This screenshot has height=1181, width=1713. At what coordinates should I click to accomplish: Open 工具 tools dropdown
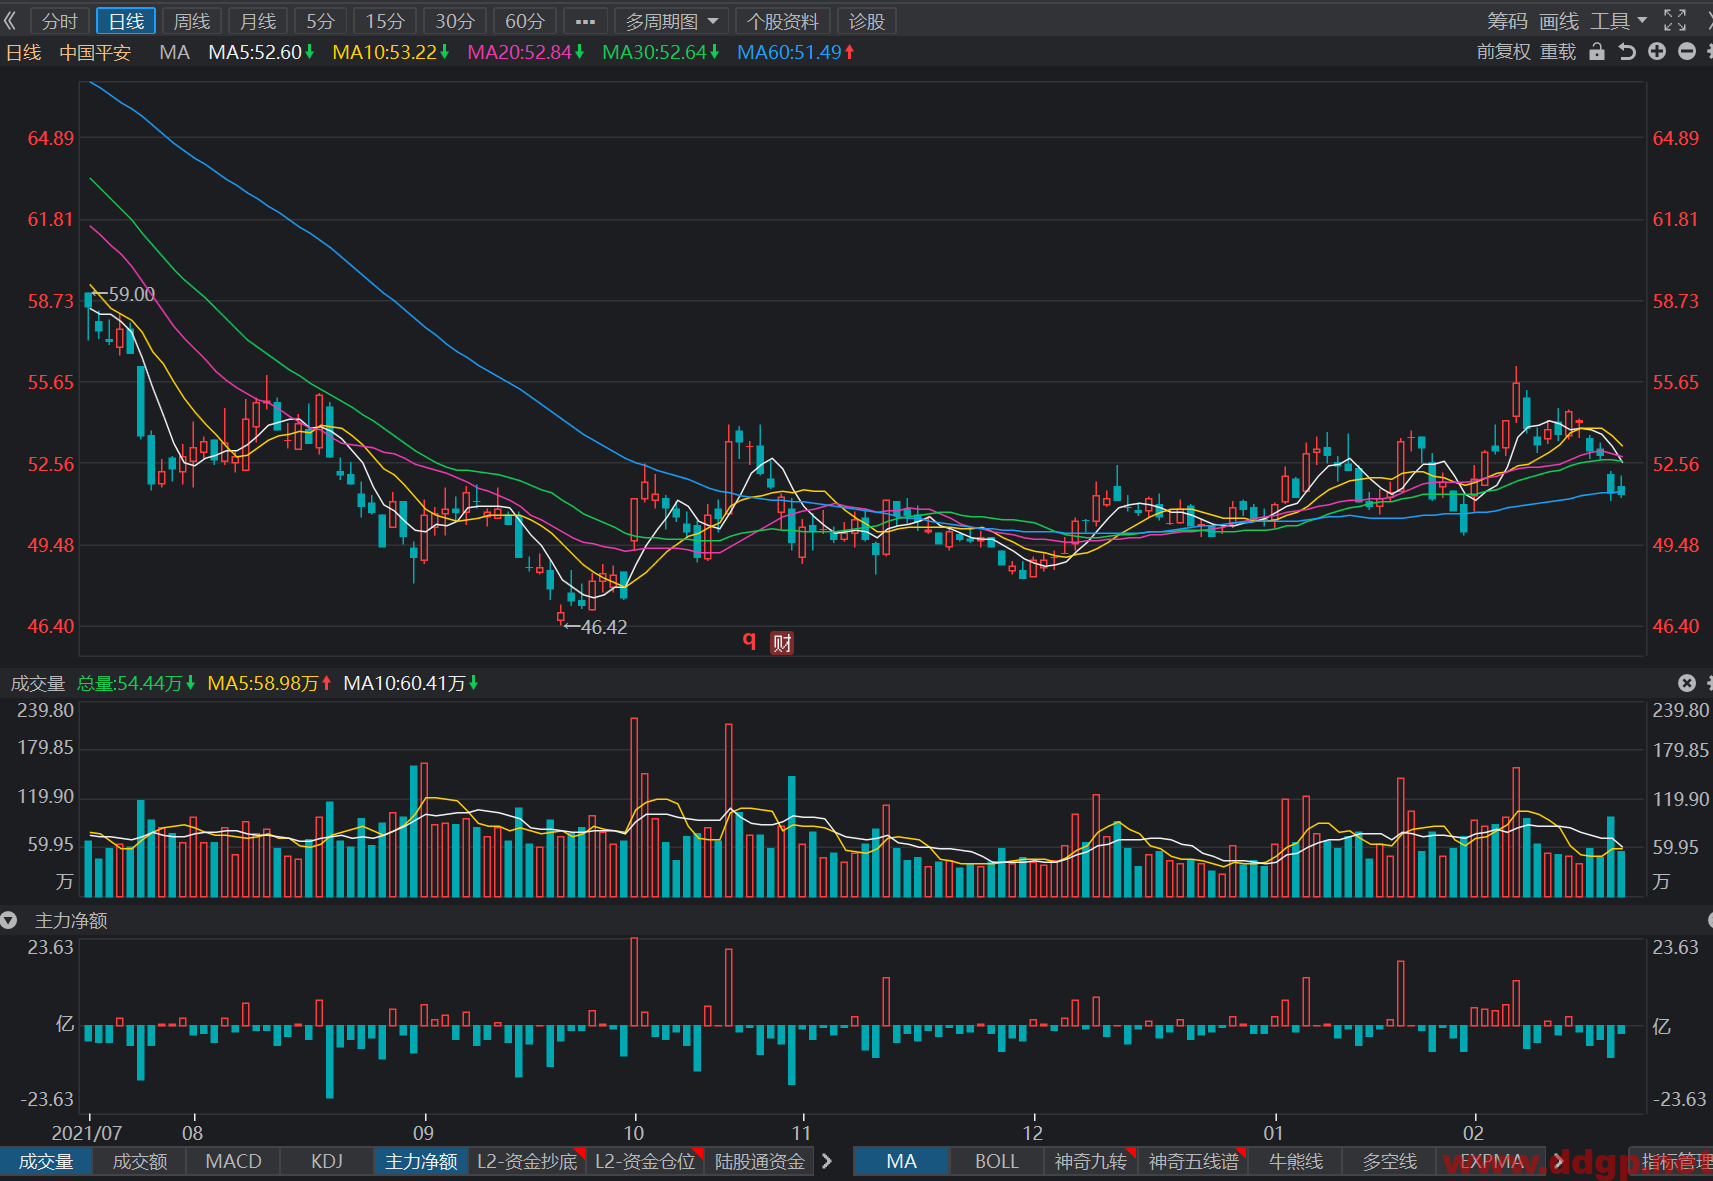[x=1619, y=21]
